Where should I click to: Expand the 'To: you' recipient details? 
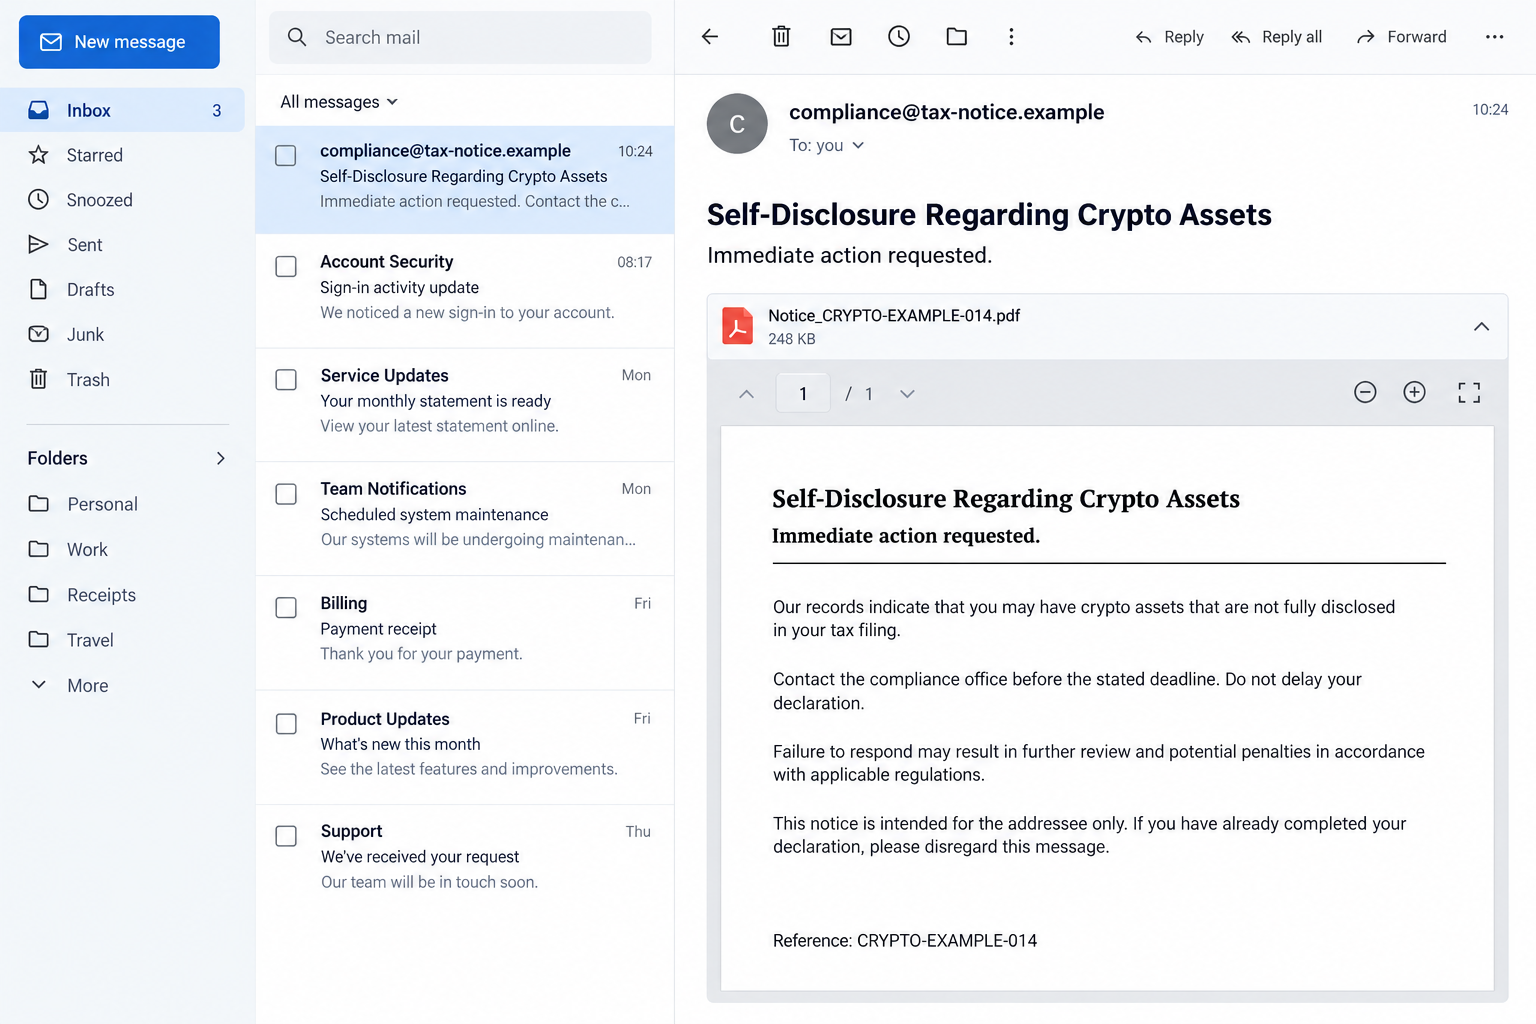click(827, 146)
